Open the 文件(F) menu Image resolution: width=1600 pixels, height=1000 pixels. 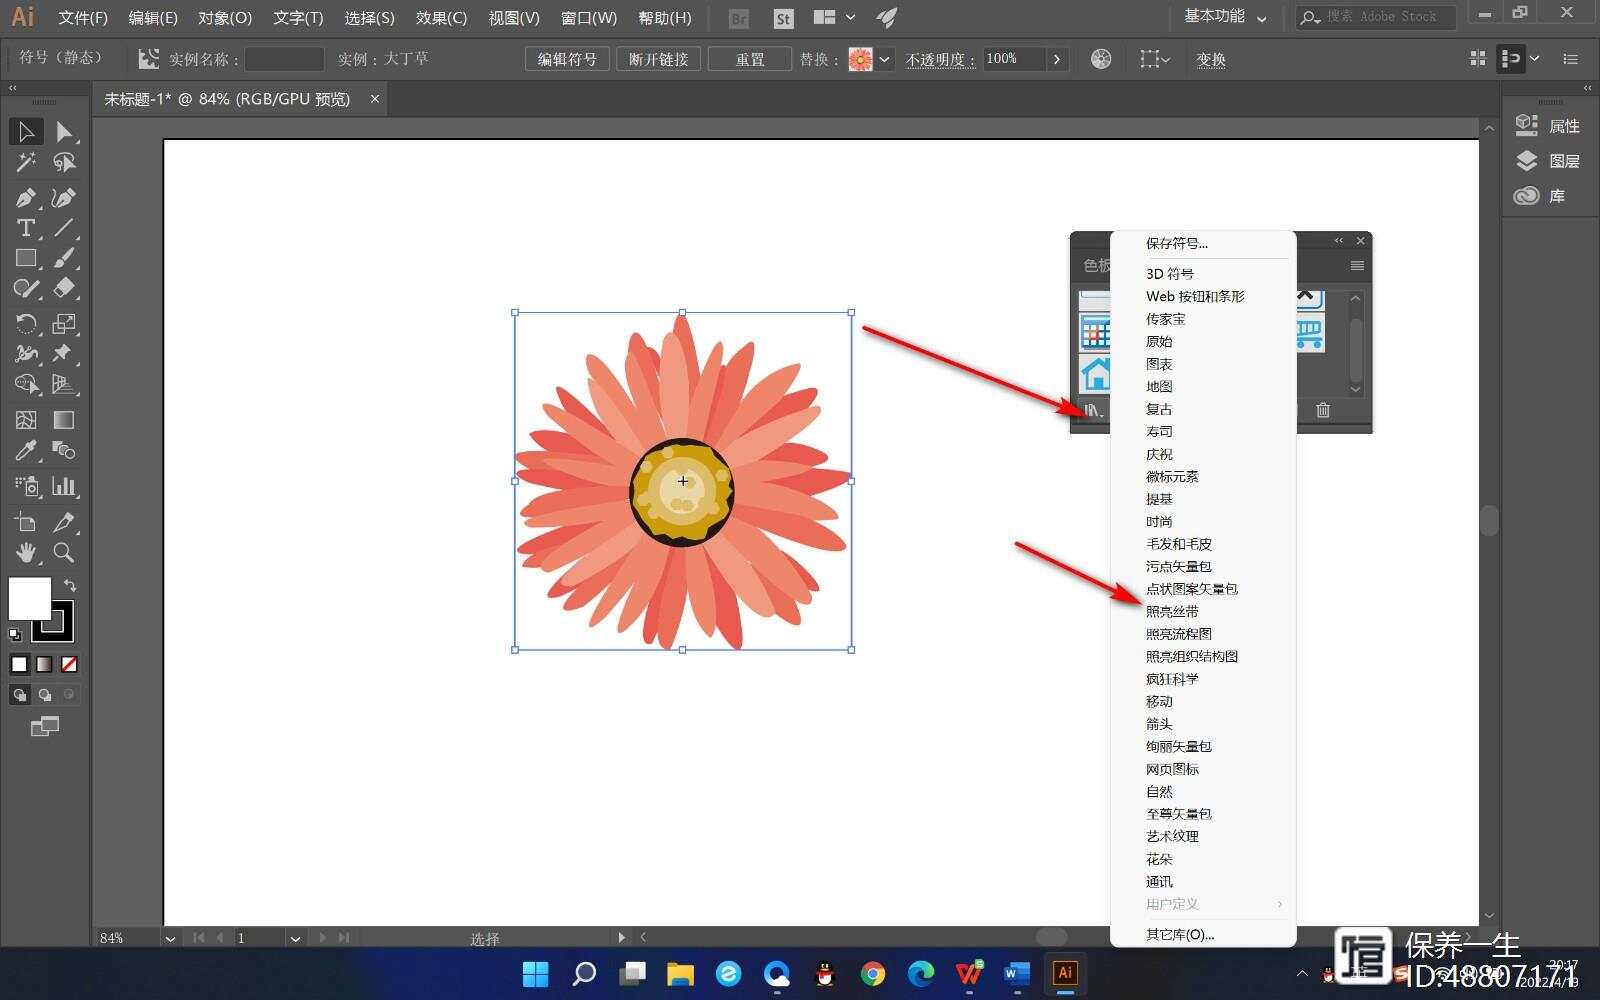pyautogui.click(x=83, y=18)
